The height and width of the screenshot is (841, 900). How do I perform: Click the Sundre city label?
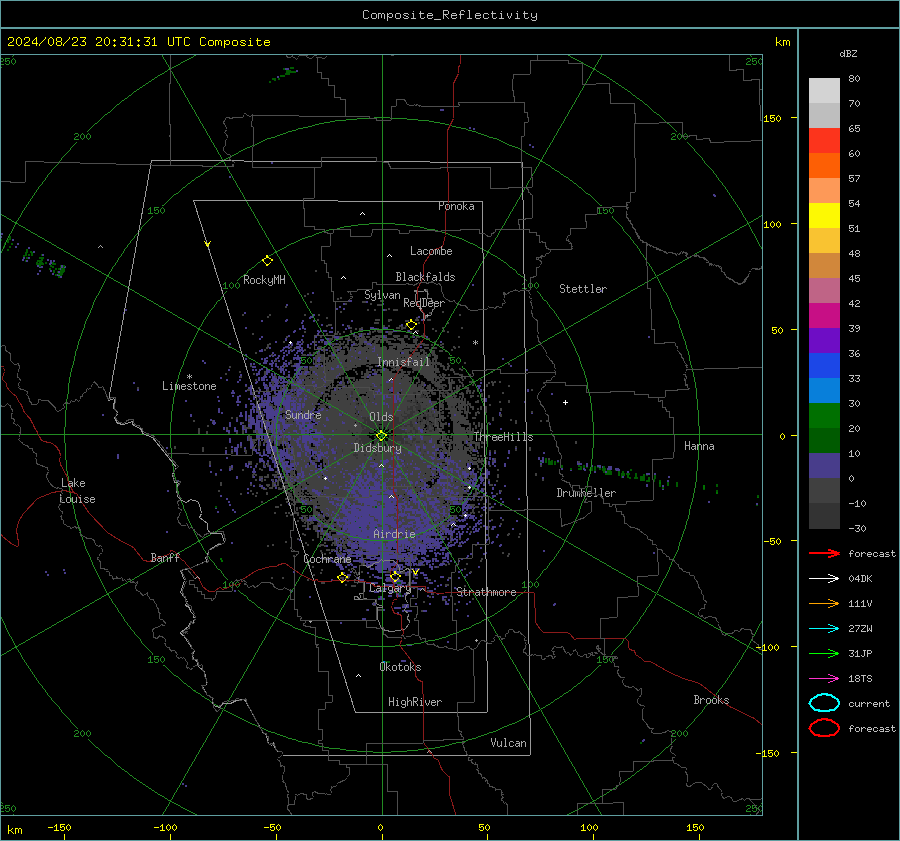point(303,414)
